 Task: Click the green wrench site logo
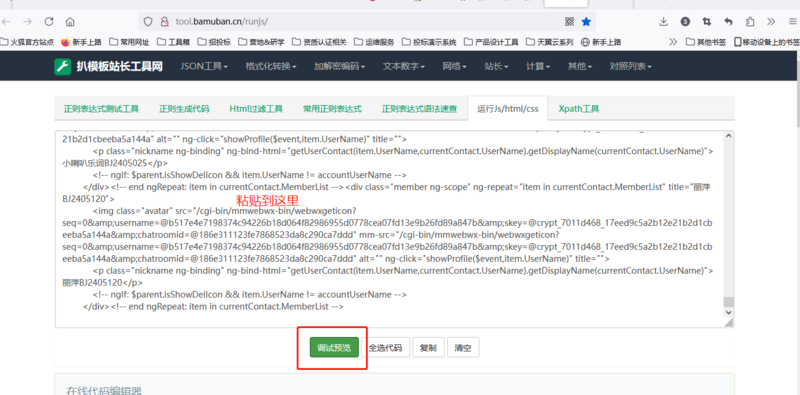(62, 66)
